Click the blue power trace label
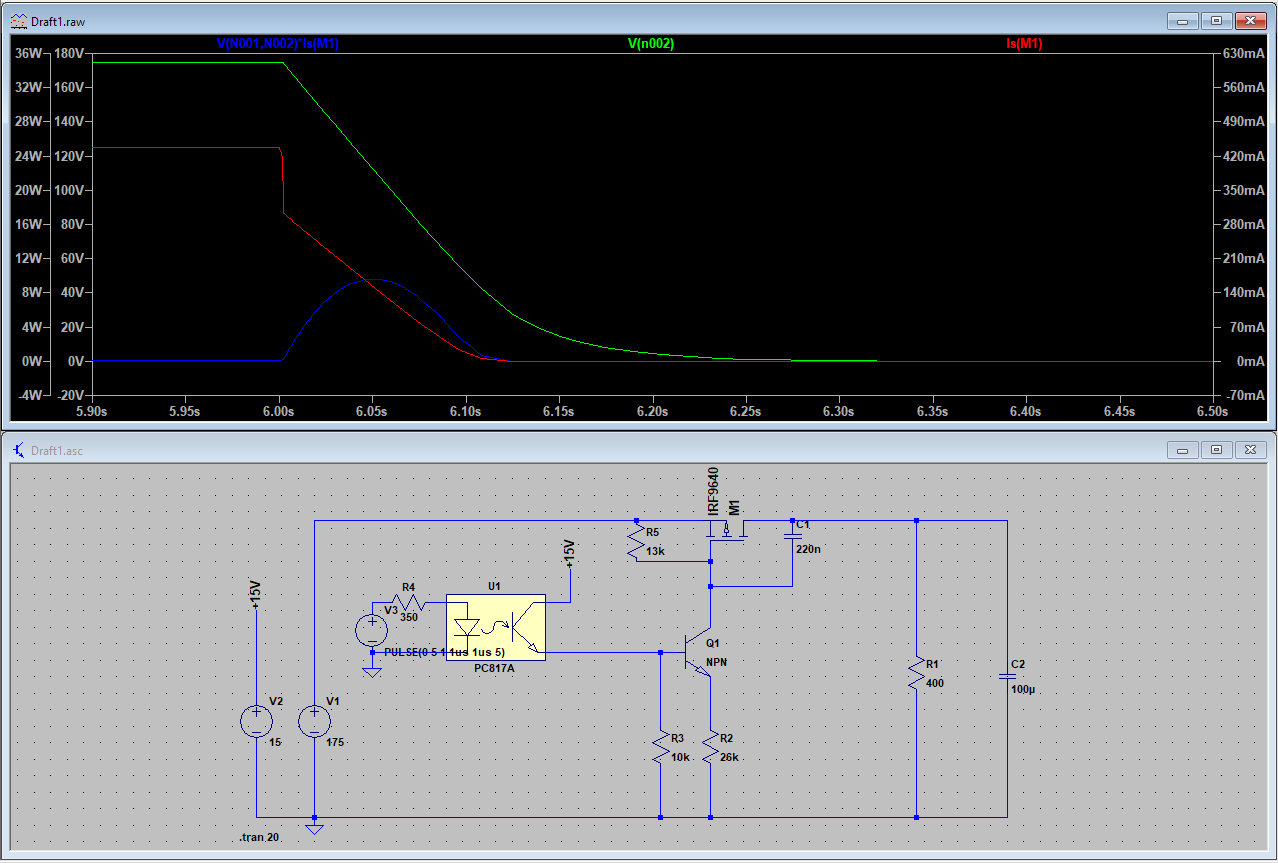 (x=278, y=44)
